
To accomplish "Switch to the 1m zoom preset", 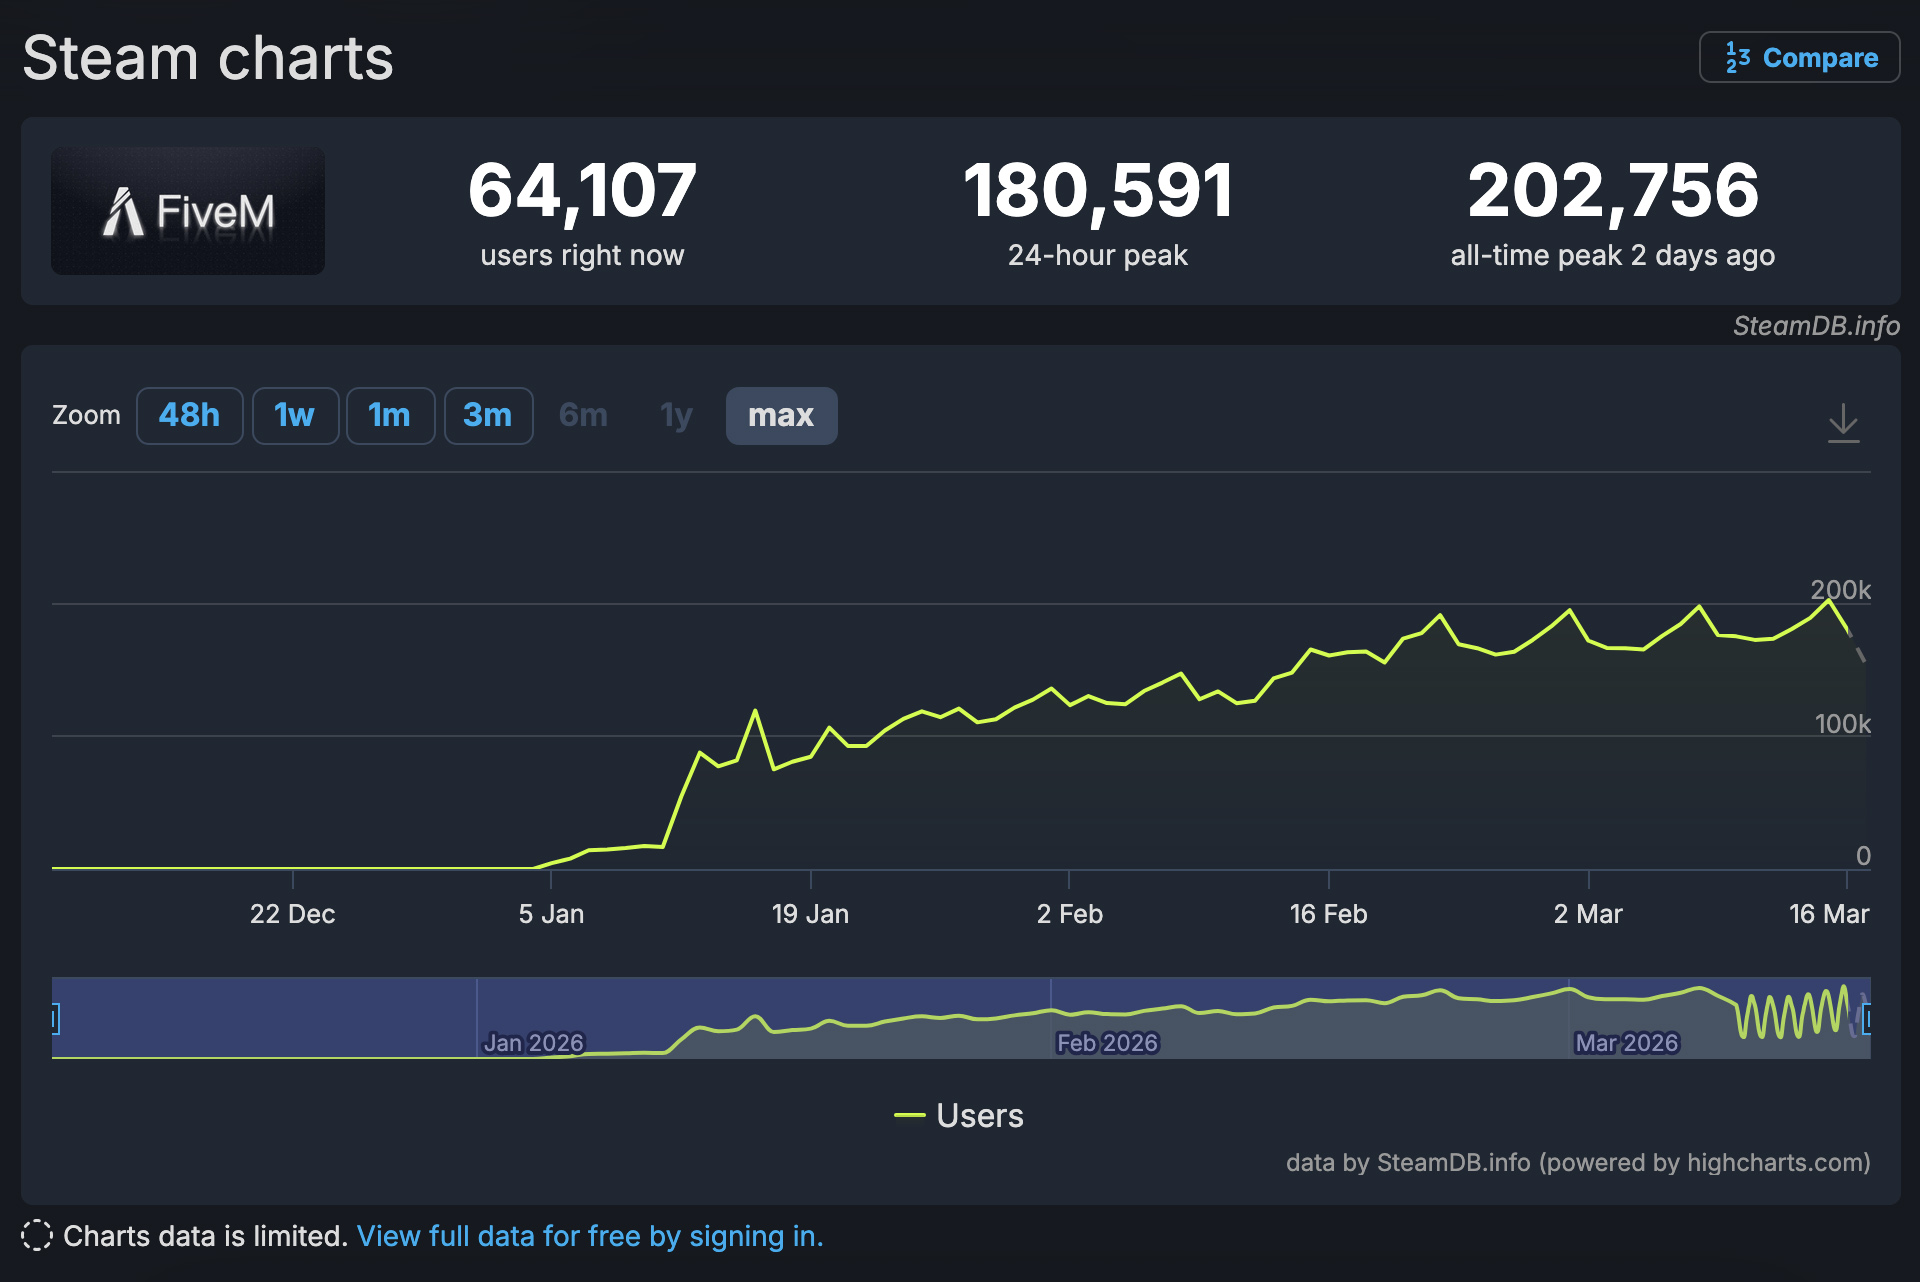I will (x=390, y=415).
